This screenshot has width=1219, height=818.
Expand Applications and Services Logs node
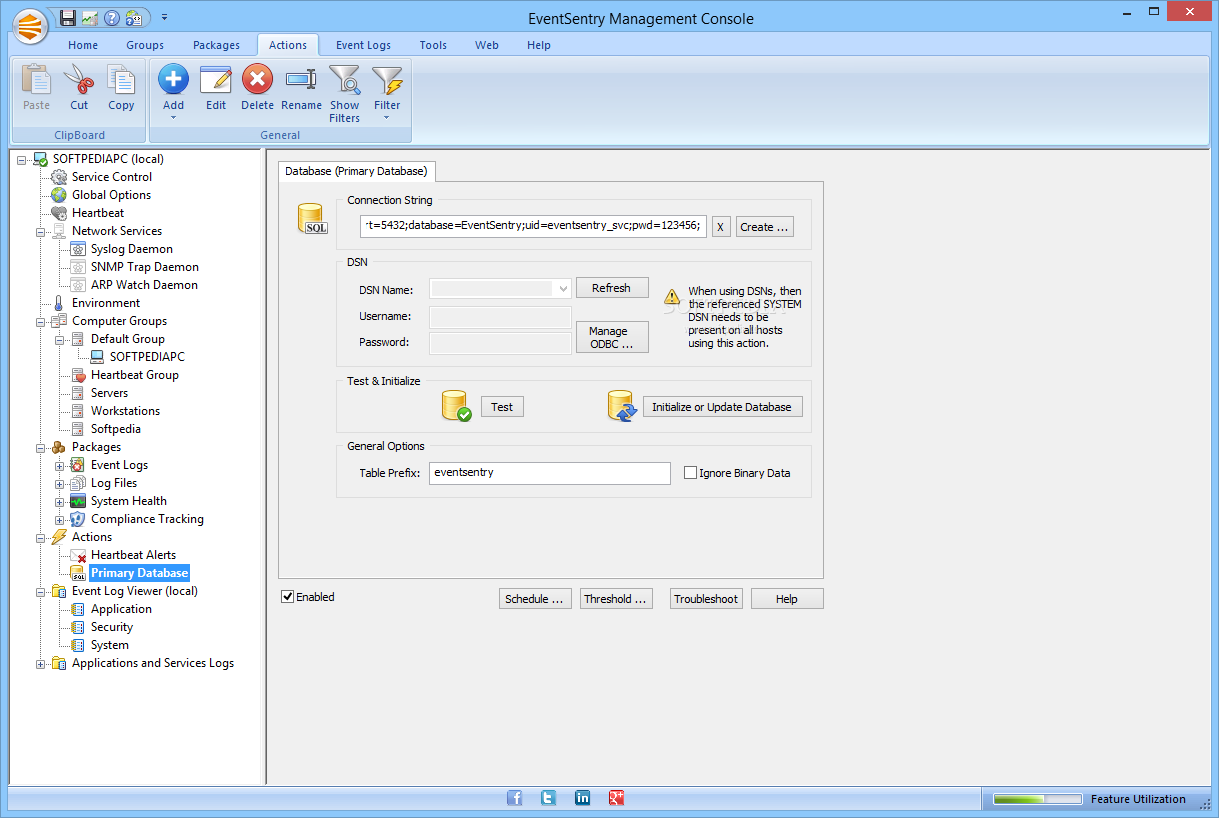point(41,663)
